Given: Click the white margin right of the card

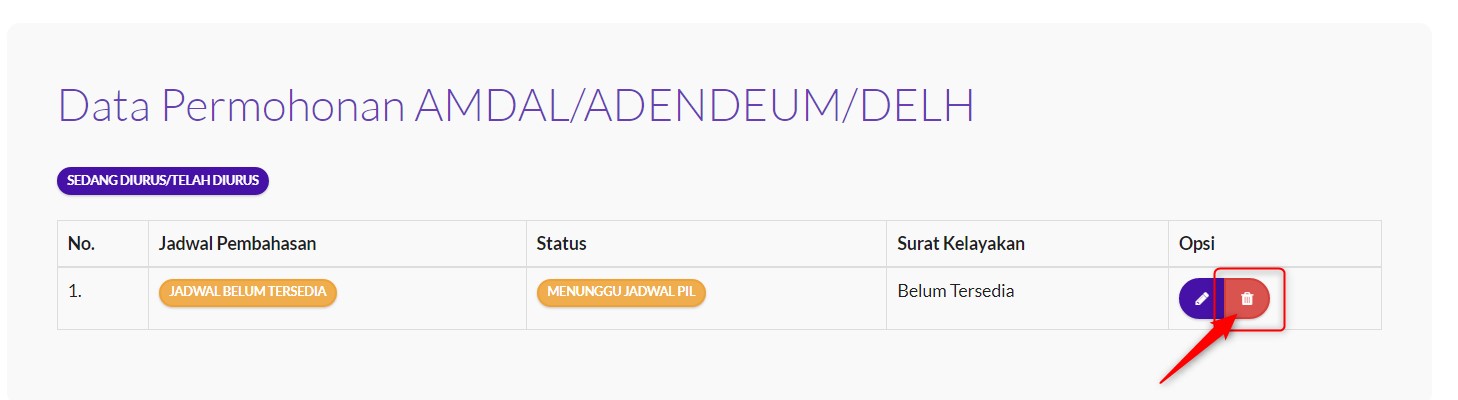Looking at the screenshot, I should pos(1445,200).
